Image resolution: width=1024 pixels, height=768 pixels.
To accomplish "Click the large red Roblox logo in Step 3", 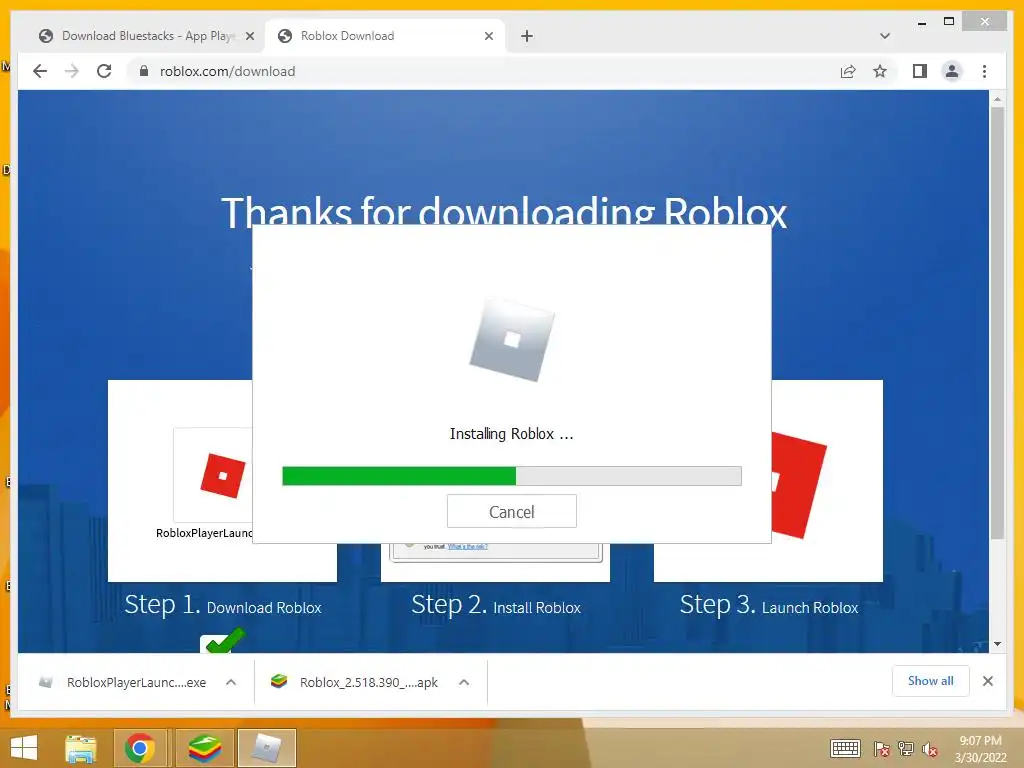I will (798, 485).
